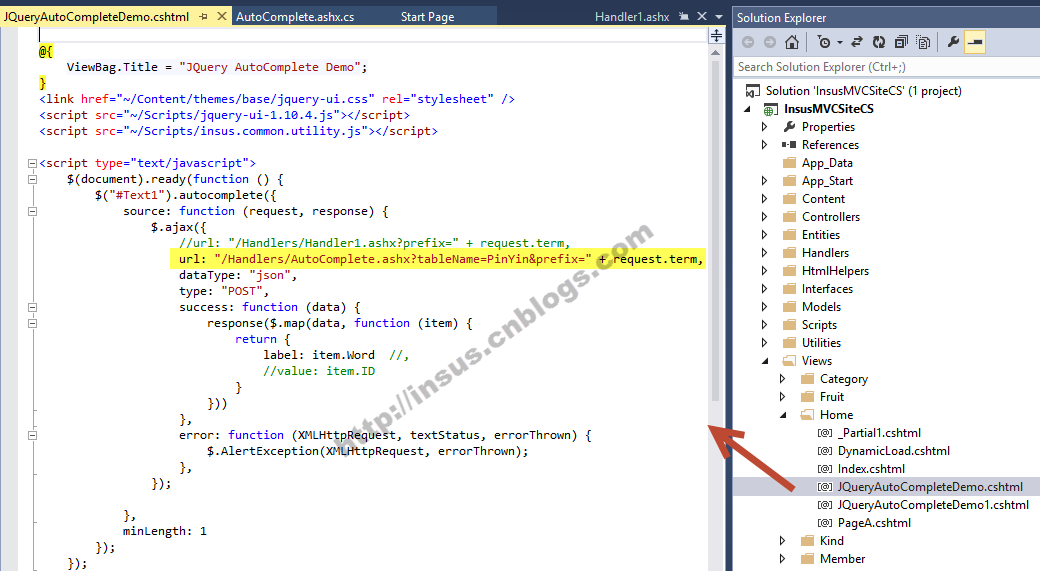Select the Category folder under Views

point(844,379)
